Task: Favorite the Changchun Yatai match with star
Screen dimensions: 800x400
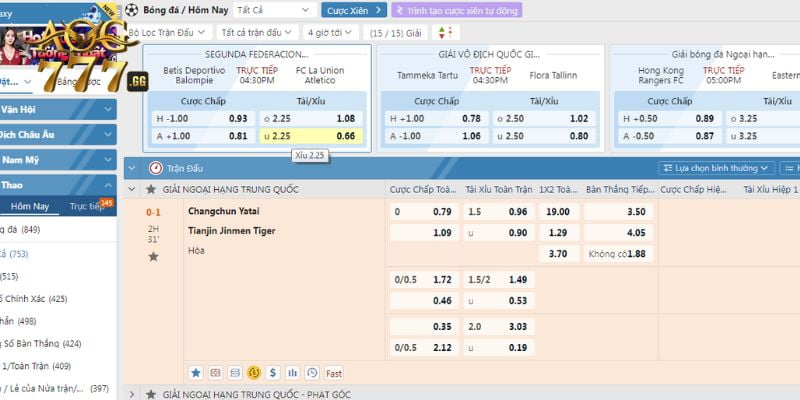Action: 153,257
